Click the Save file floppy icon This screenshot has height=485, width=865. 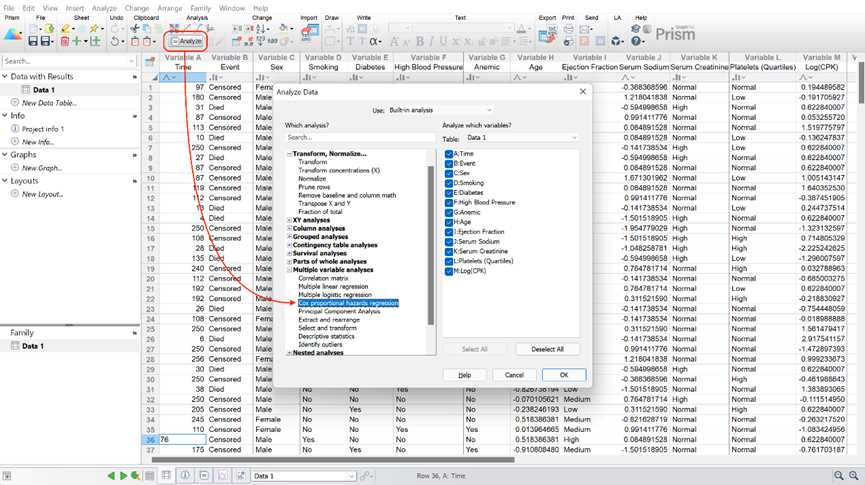[x=33, y=41]
